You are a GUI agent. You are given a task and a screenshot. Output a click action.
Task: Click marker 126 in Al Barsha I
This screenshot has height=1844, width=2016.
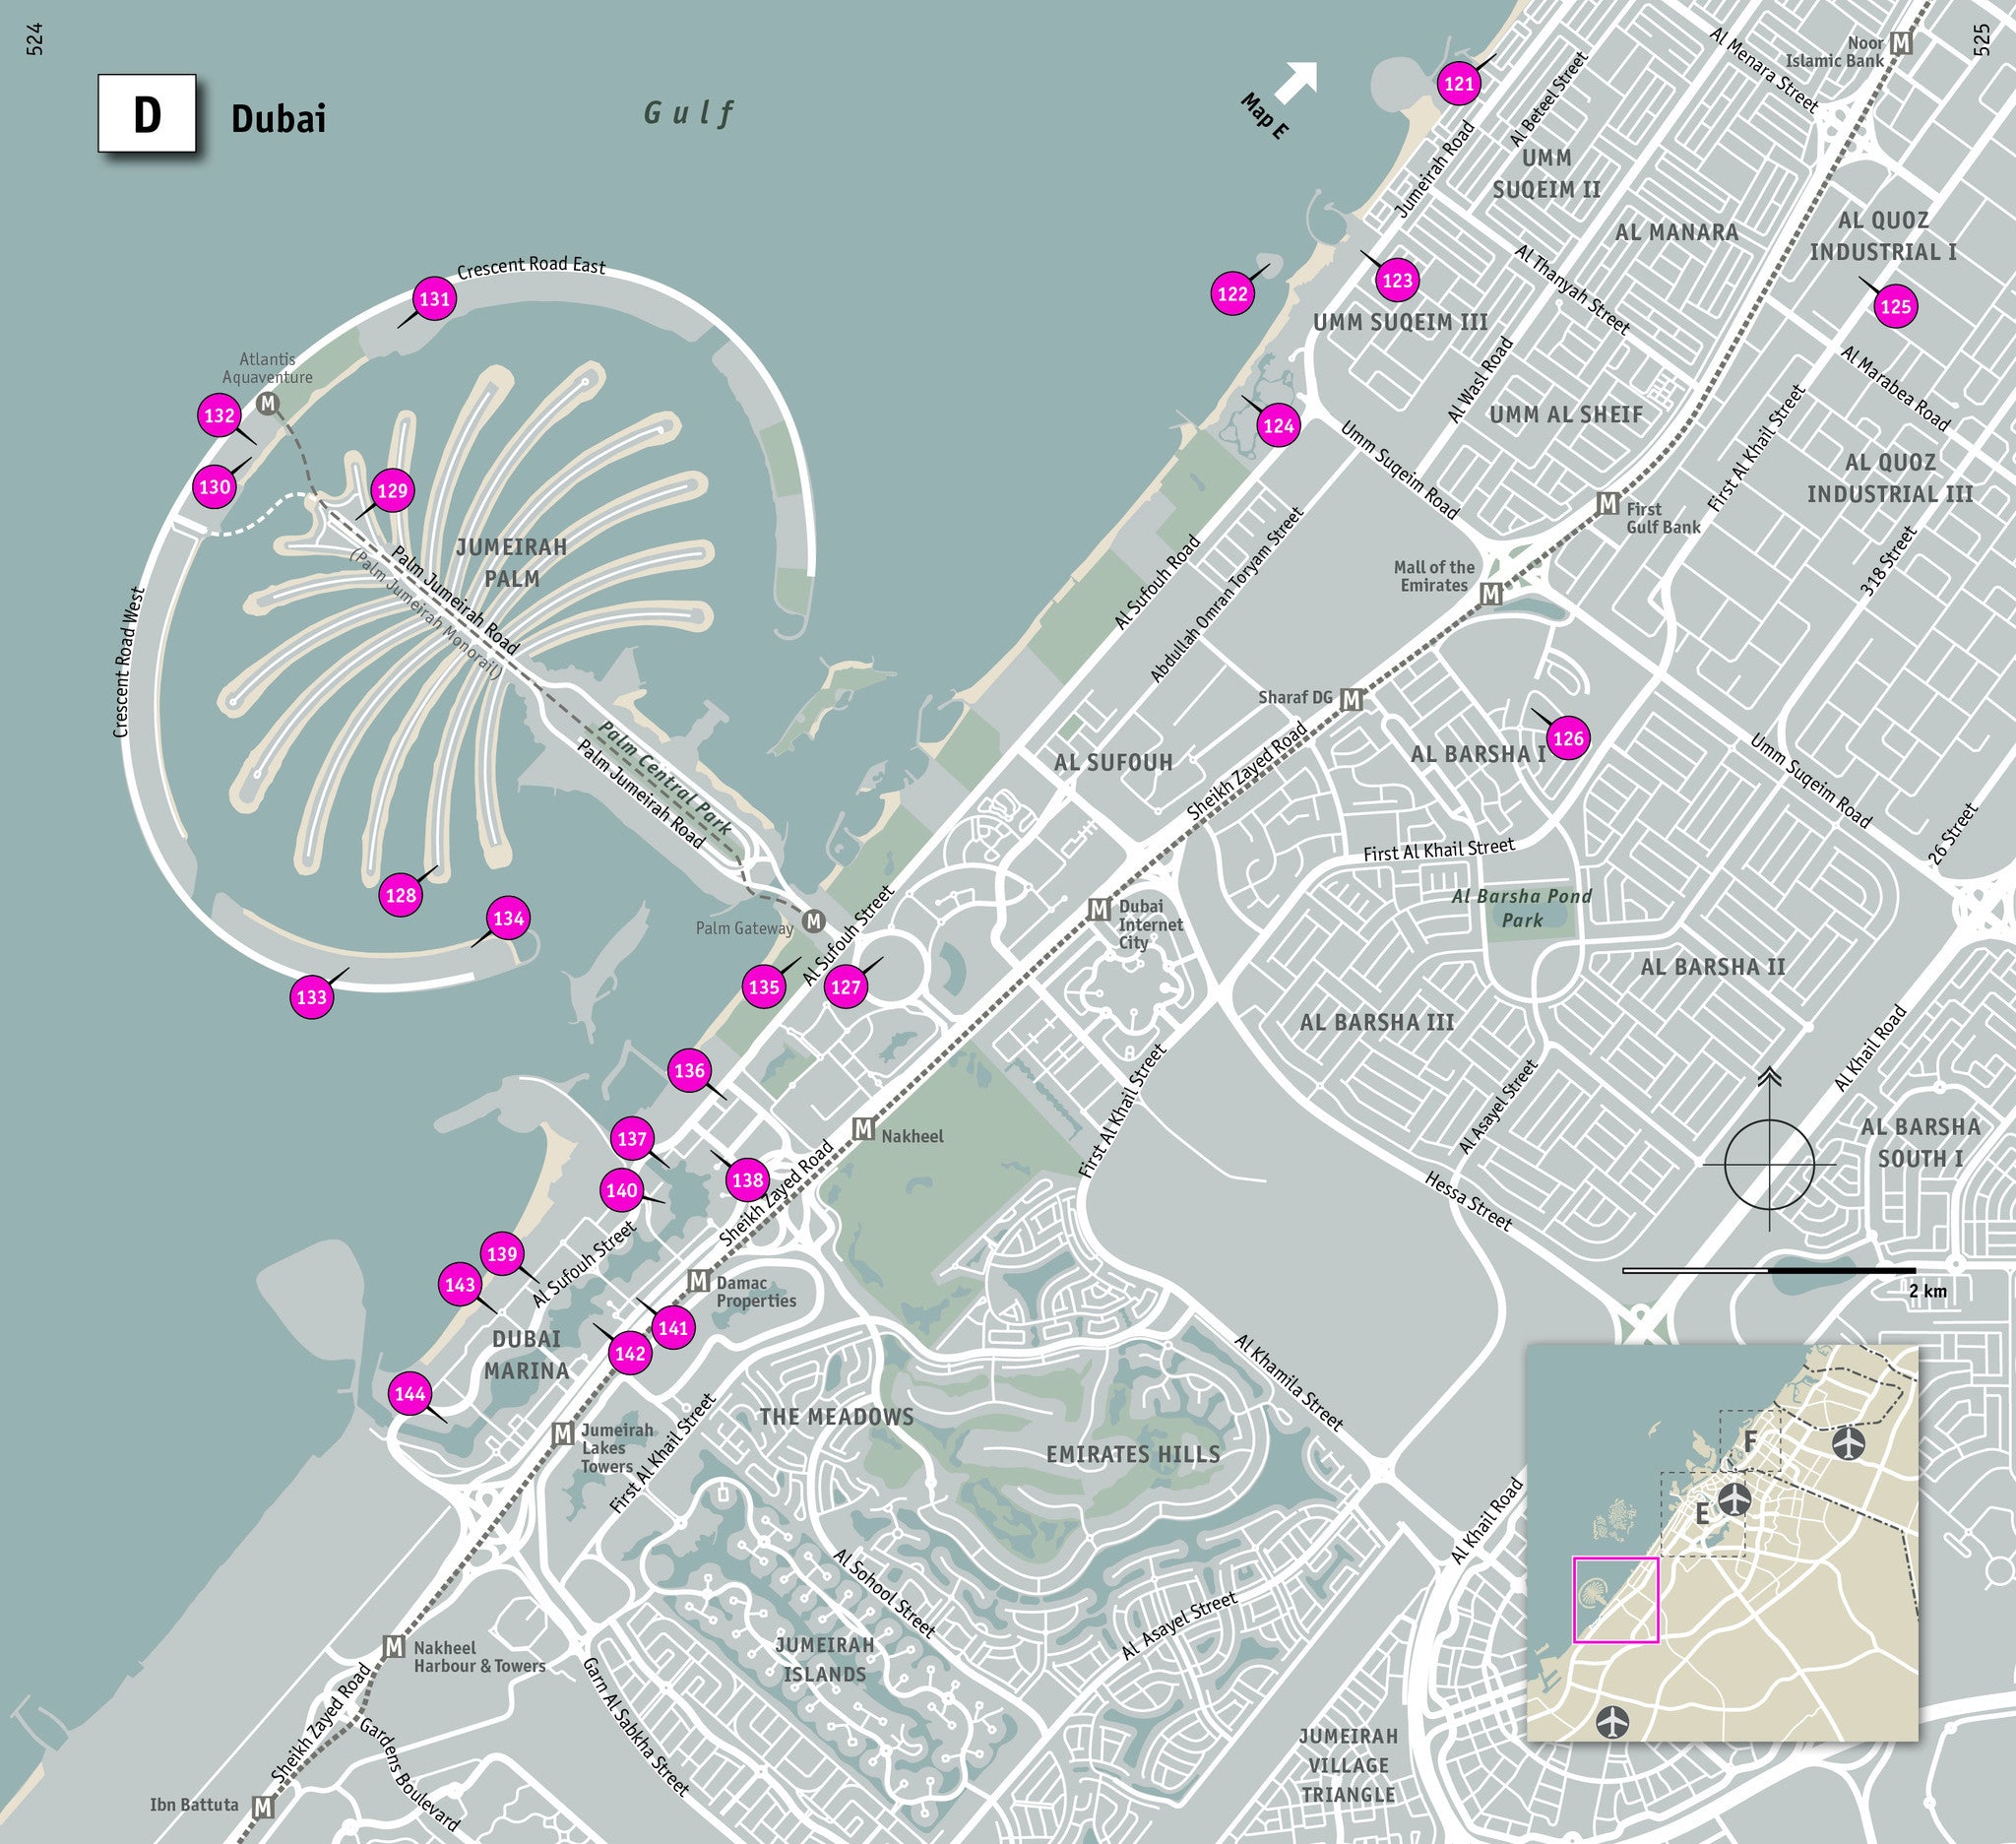pos(1567,738)
